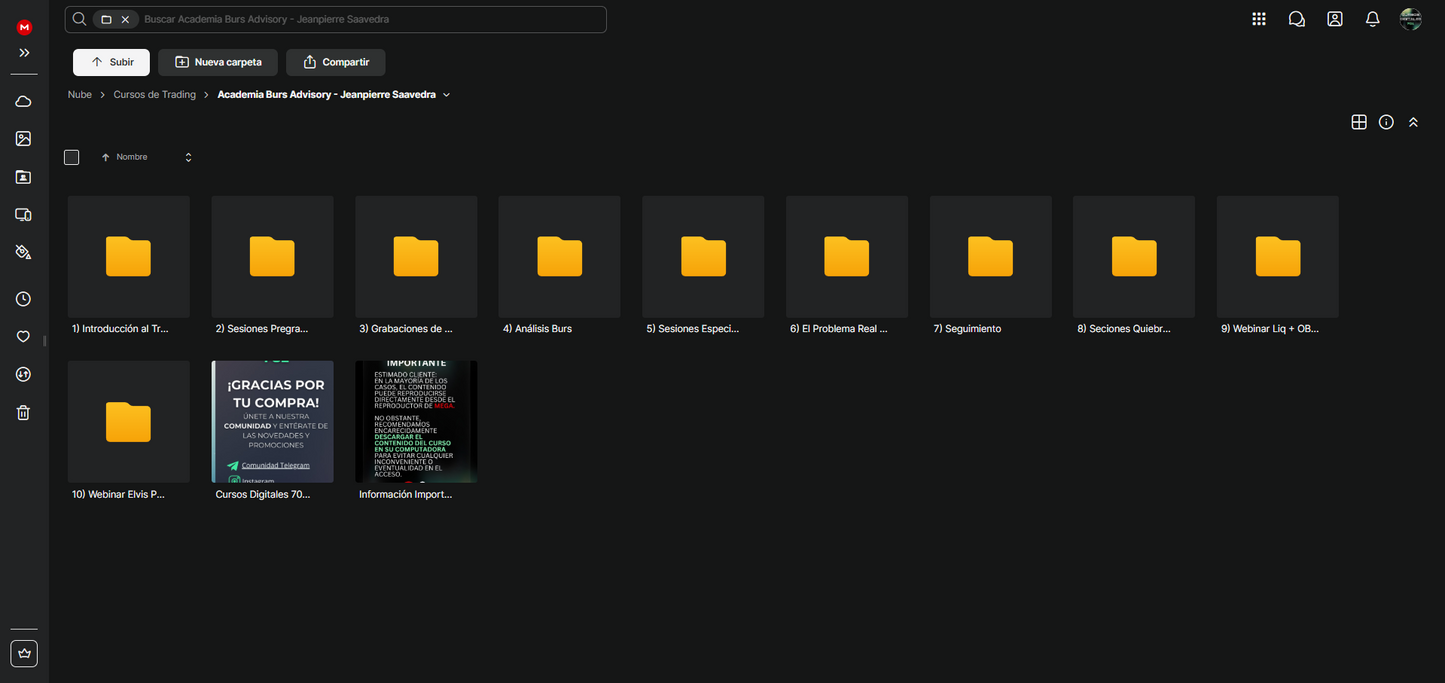The height and width of the screenshot is (683, 1445).
Task: Open dropdown next to Academia Burs Advisory breadcrumb
Action: (x=446, y=95)
